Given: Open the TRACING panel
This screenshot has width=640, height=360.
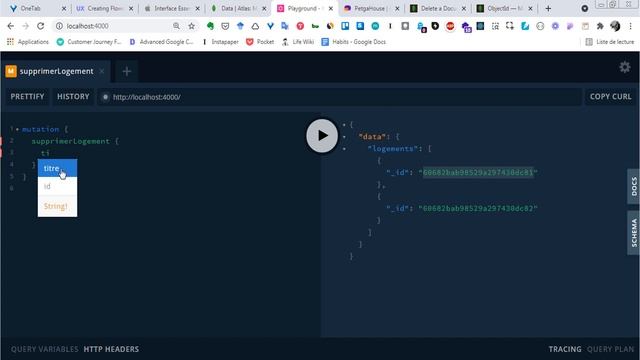Looking at the screenshot, I should [564, 349].
